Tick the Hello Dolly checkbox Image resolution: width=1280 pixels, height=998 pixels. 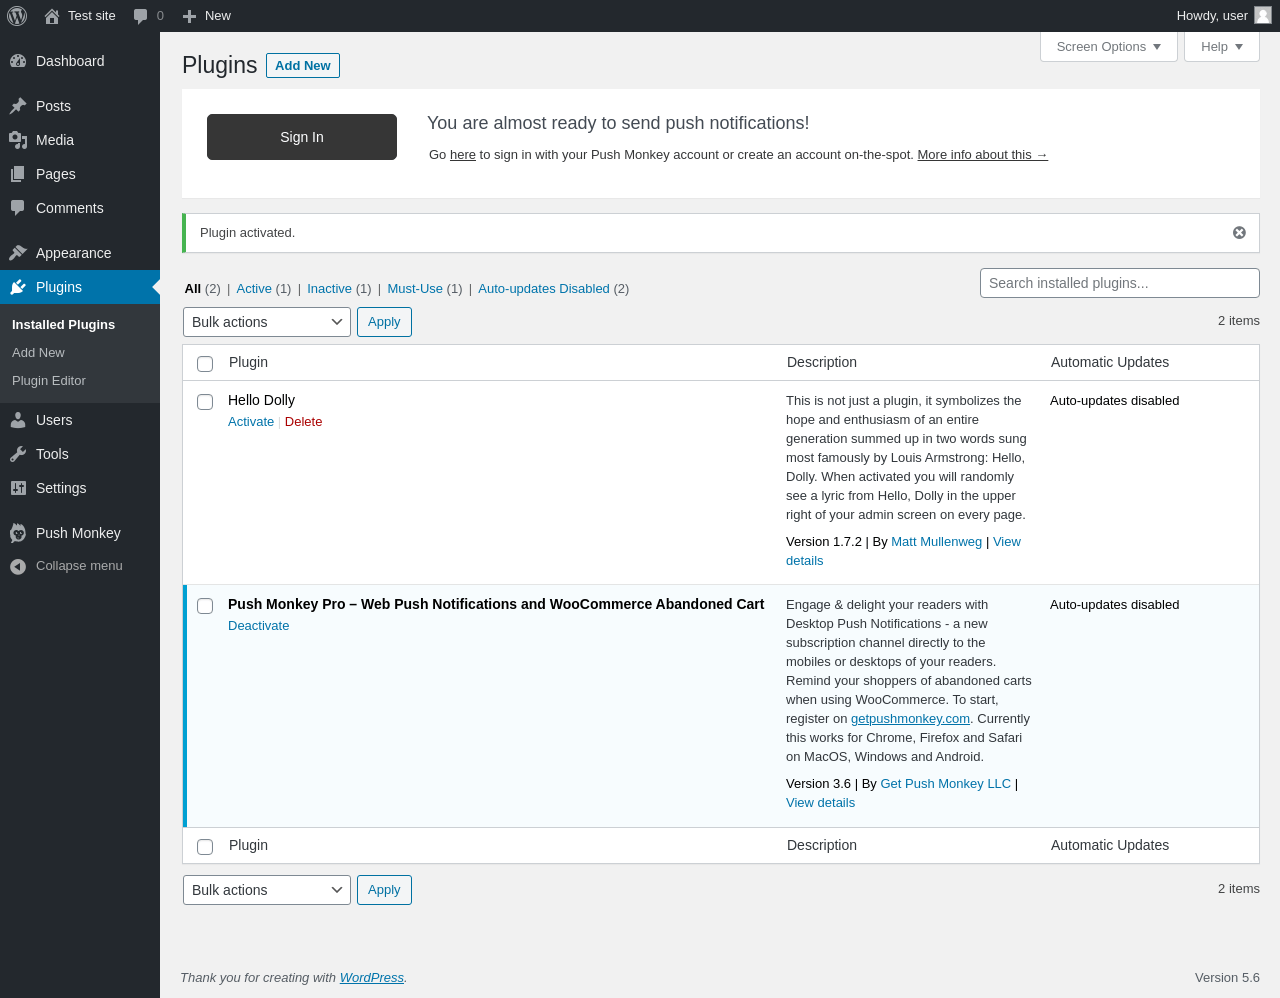click(205, 402)
